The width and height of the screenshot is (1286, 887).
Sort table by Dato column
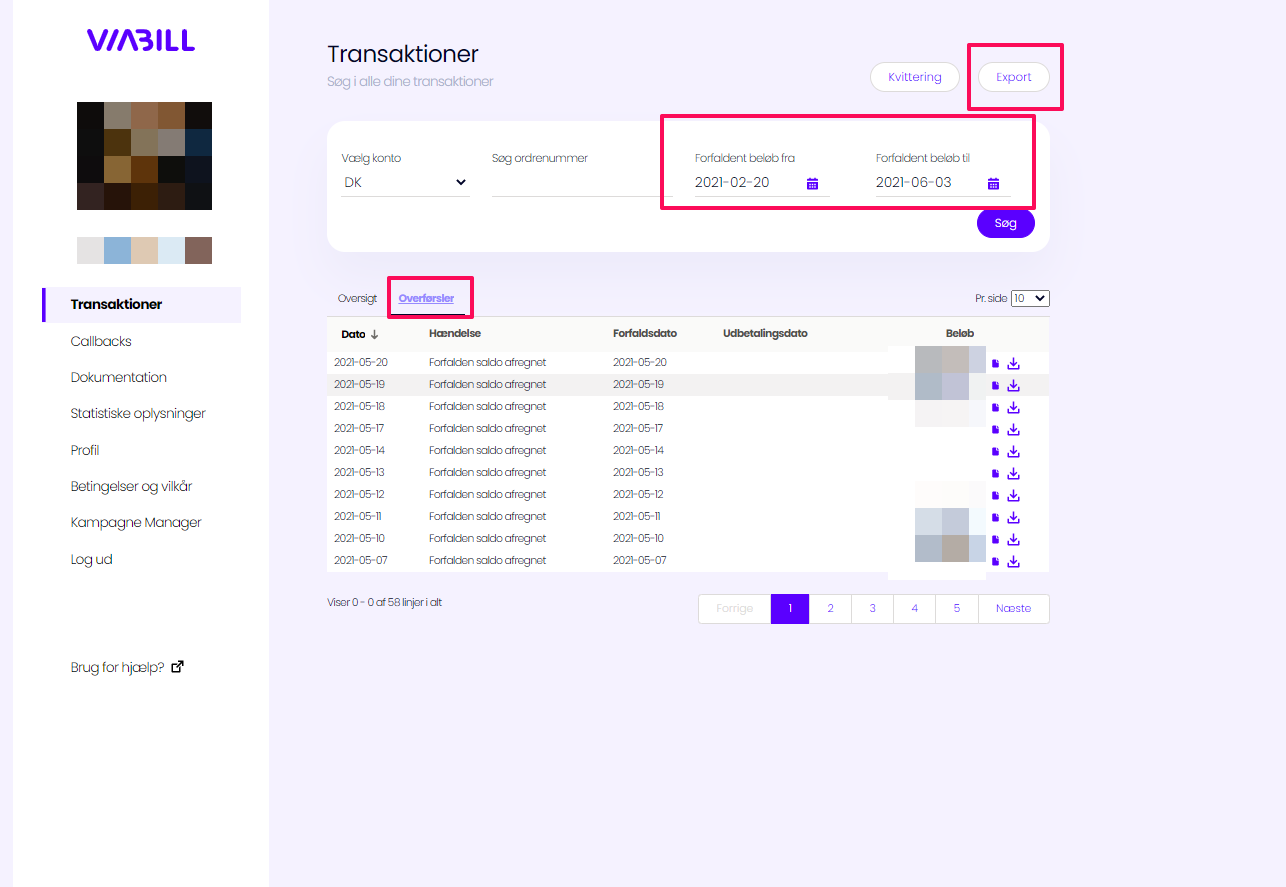click(359, 334)
